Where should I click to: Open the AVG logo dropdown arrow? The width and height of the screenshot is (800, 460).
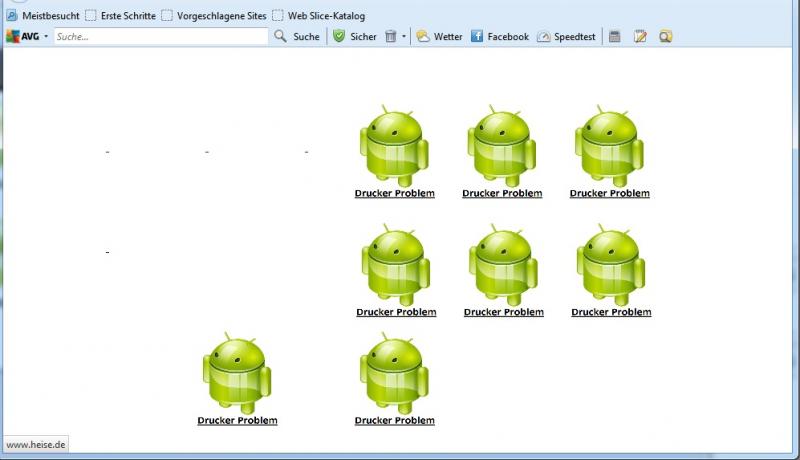(46, 37)
